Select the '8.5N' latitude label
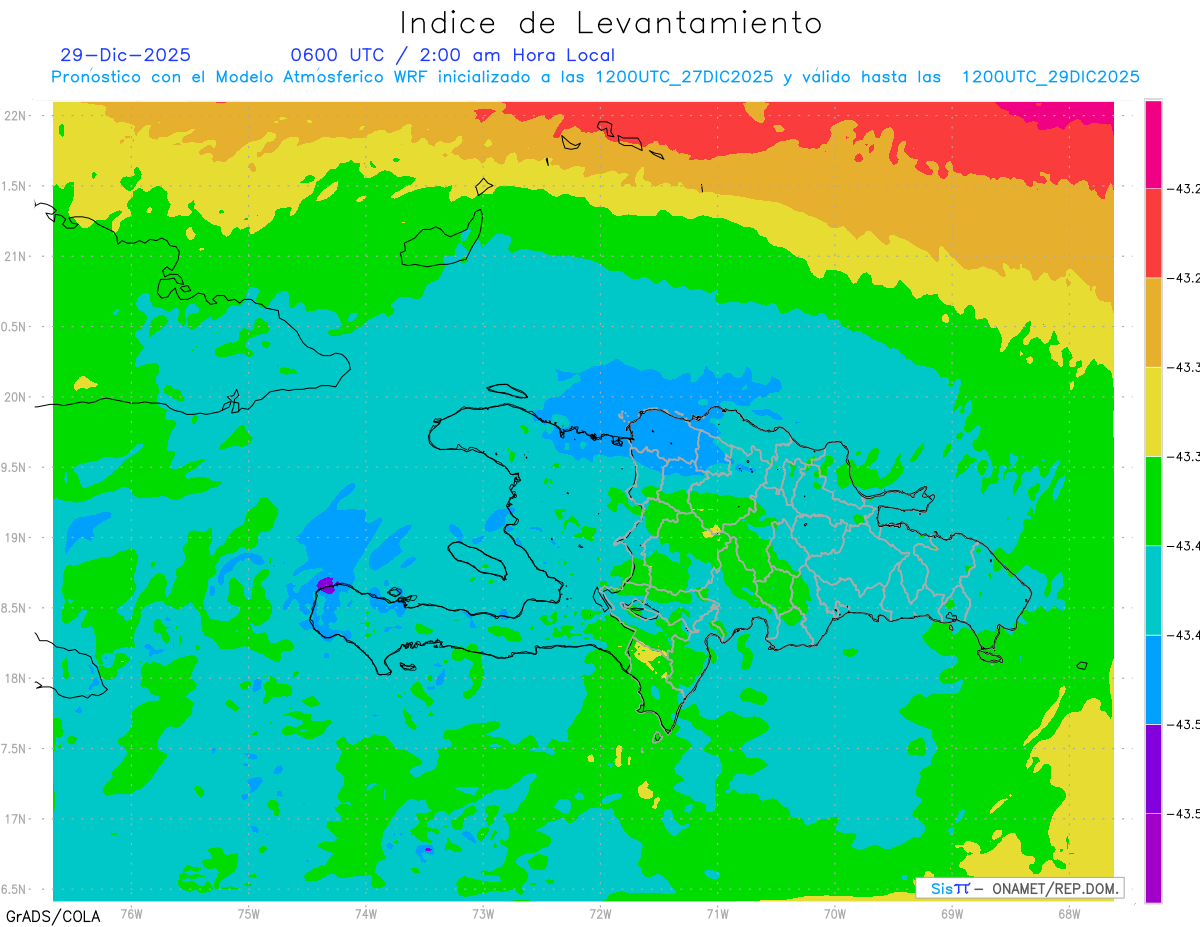The height and width of the screenshot is (927, 1200). tap(13, 608)
